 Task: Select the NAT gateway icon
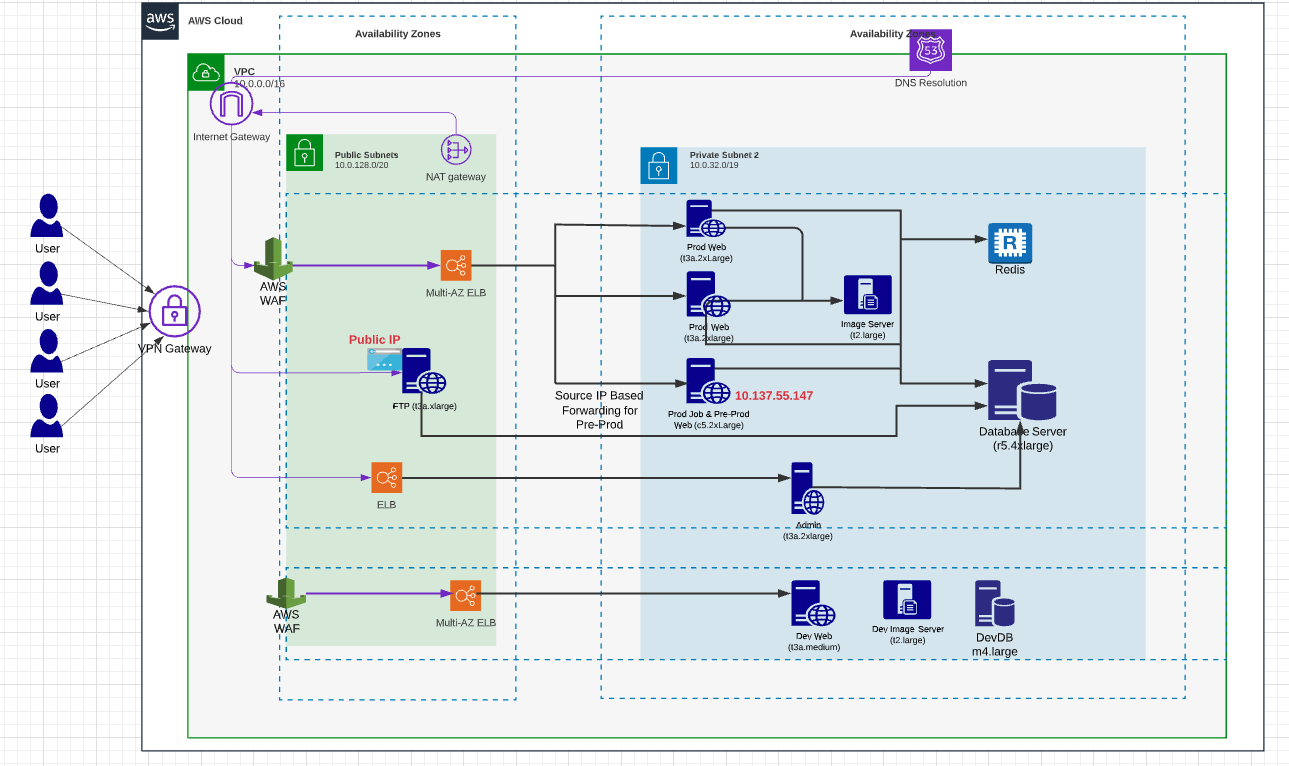coord(455,150)
